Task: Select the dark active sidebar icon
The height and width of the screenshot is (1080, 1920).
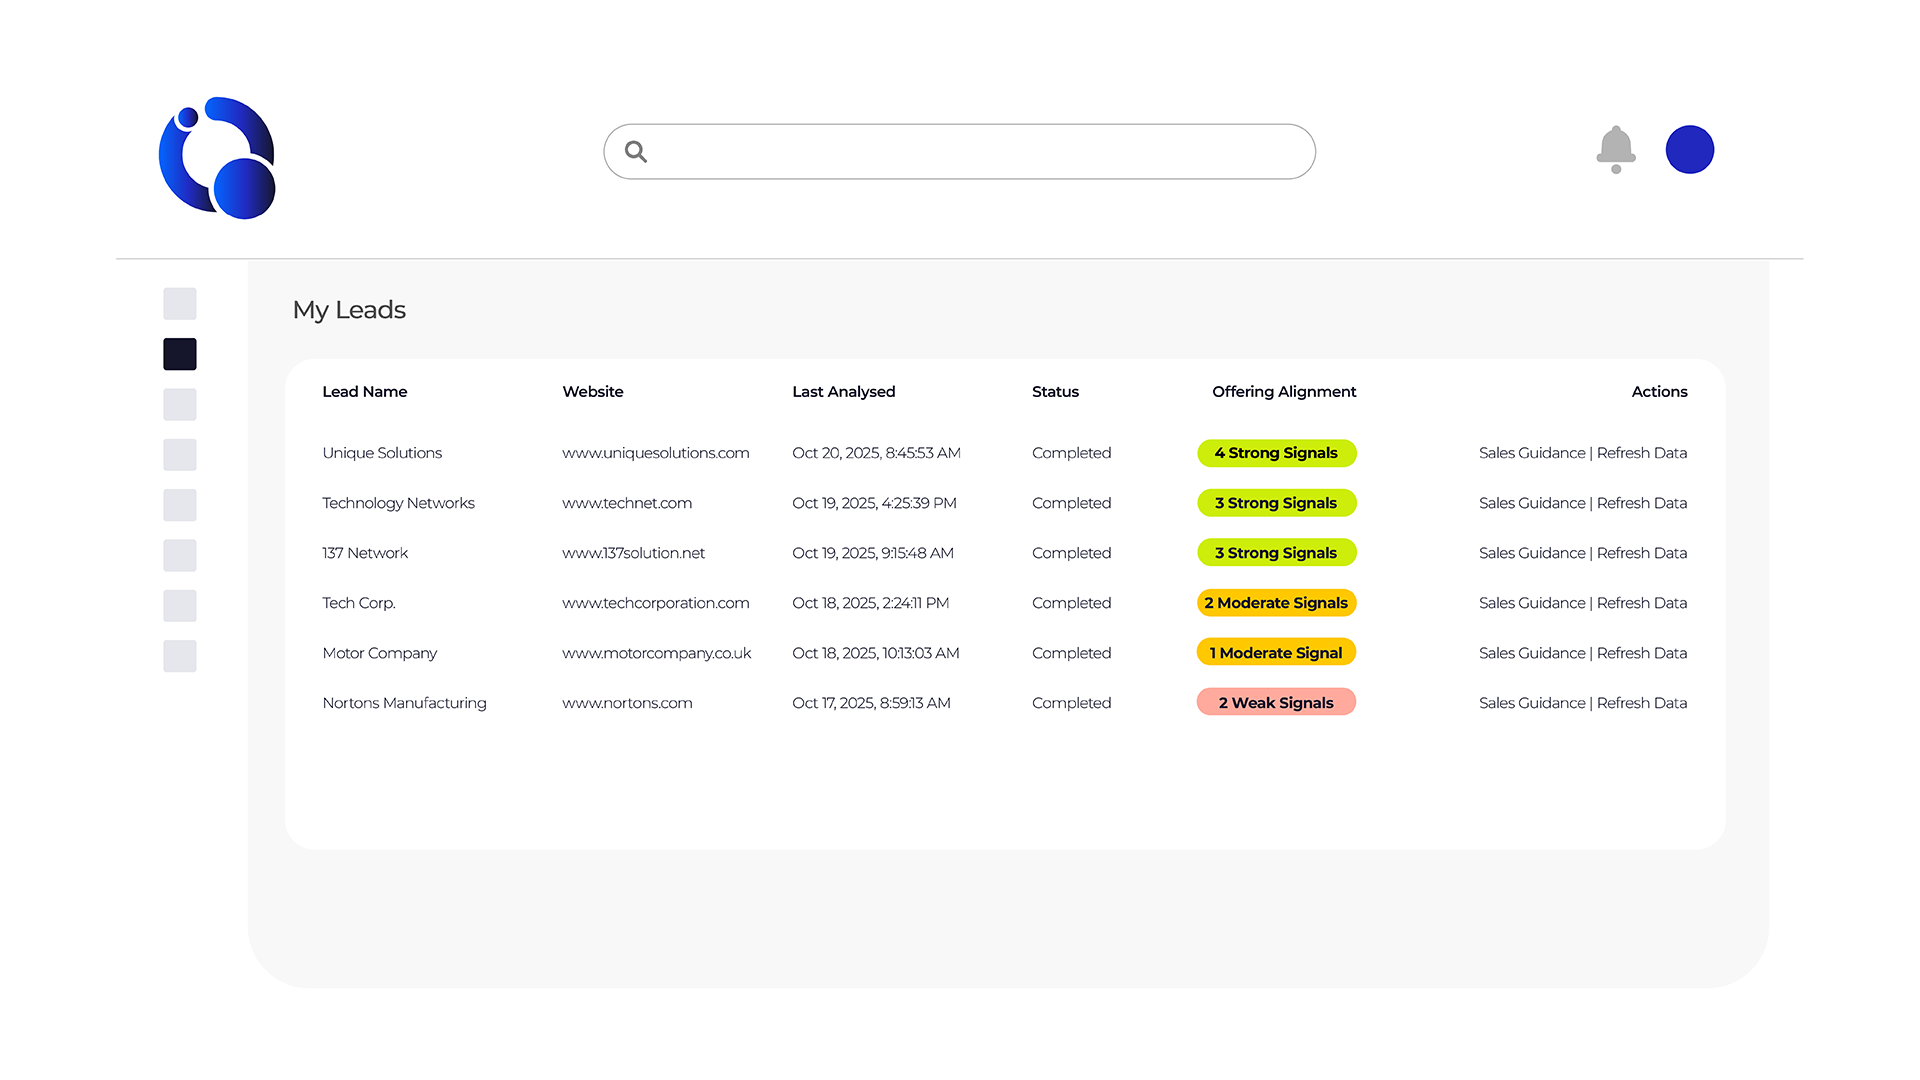Action: [x=180, y=354]
